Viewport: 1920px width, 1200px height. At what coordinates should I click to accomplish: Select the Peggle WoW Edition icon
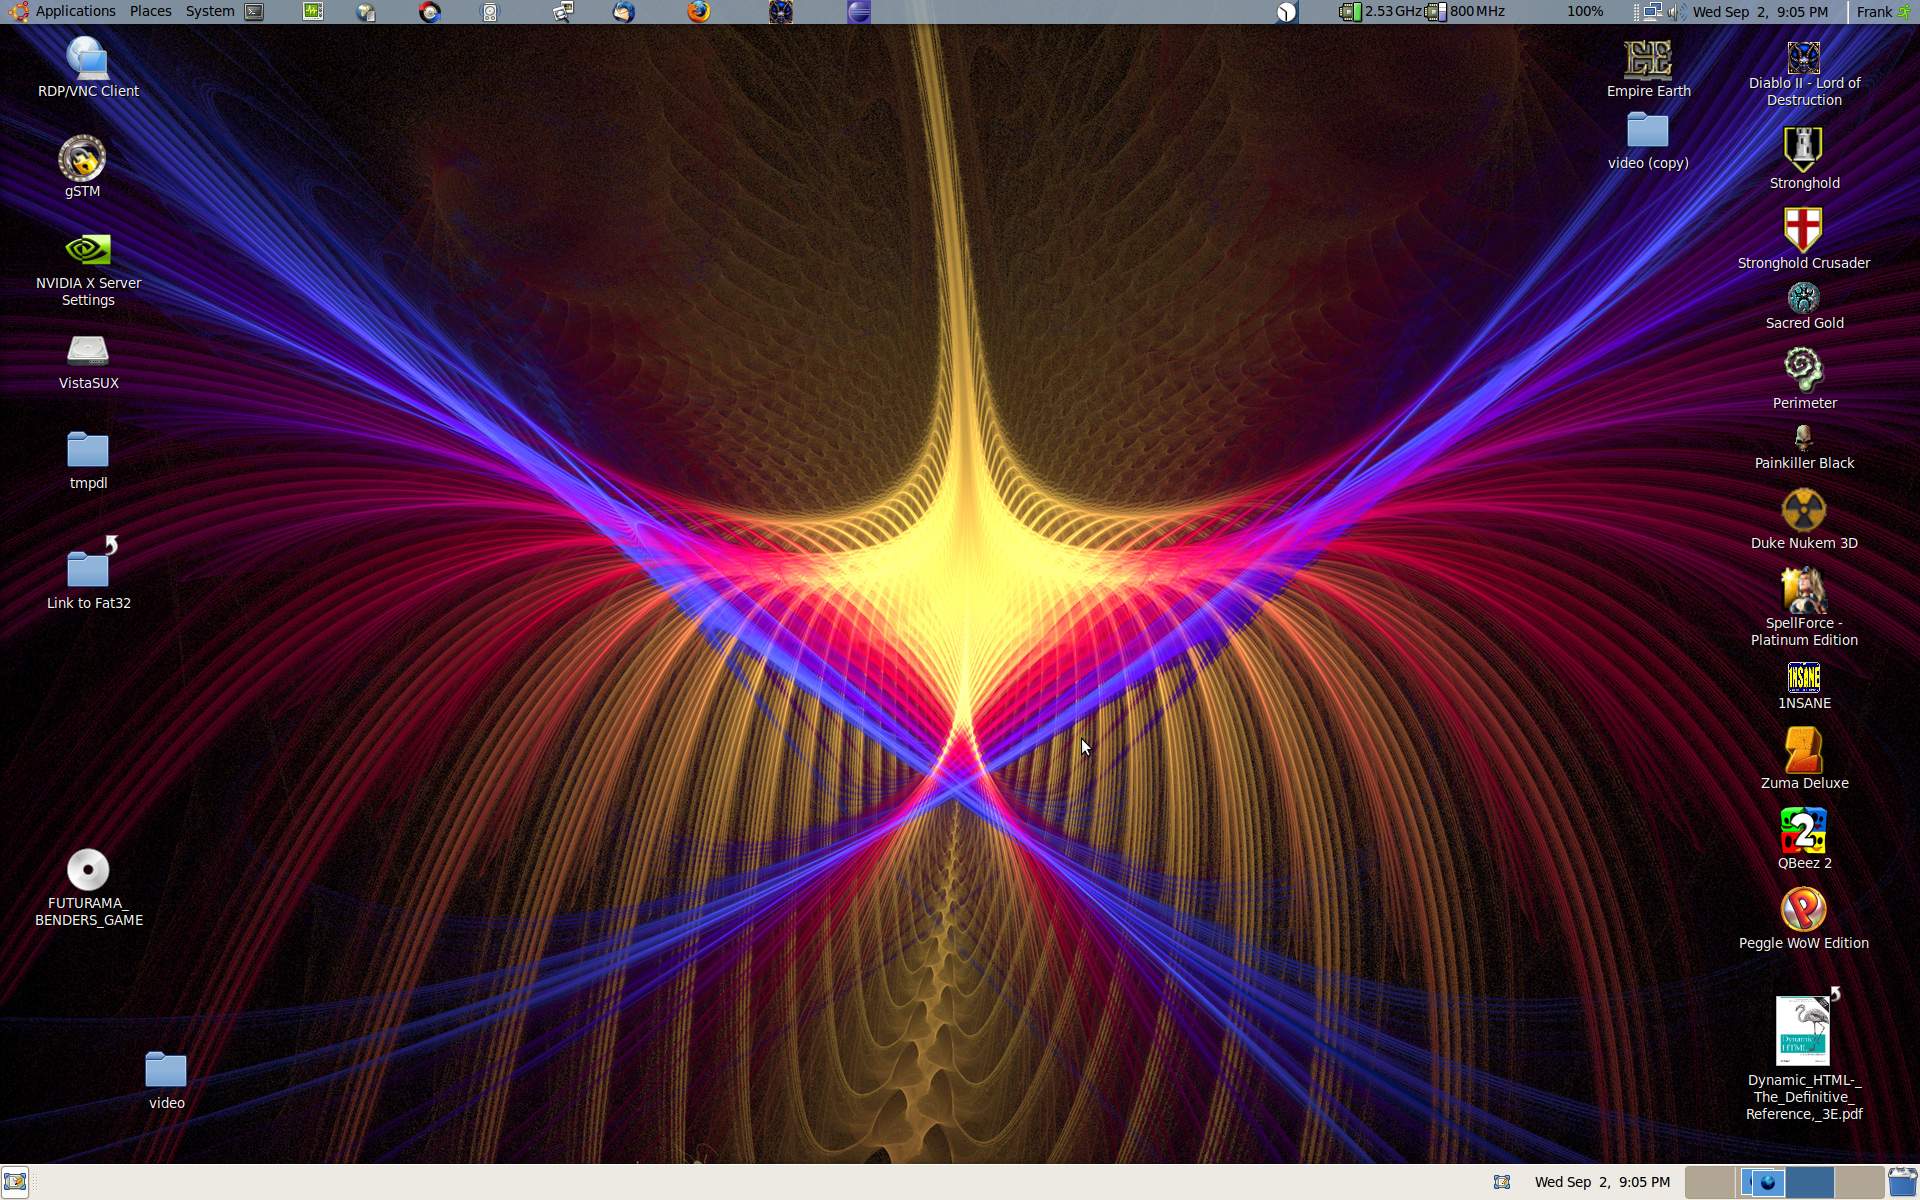coord(1804,918)
